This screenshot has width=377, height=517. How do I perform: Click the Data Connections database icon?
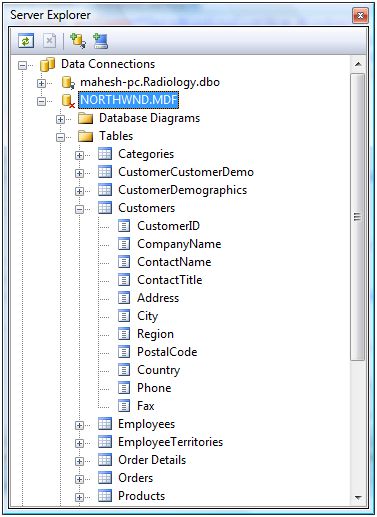click(x=48, y=64)
